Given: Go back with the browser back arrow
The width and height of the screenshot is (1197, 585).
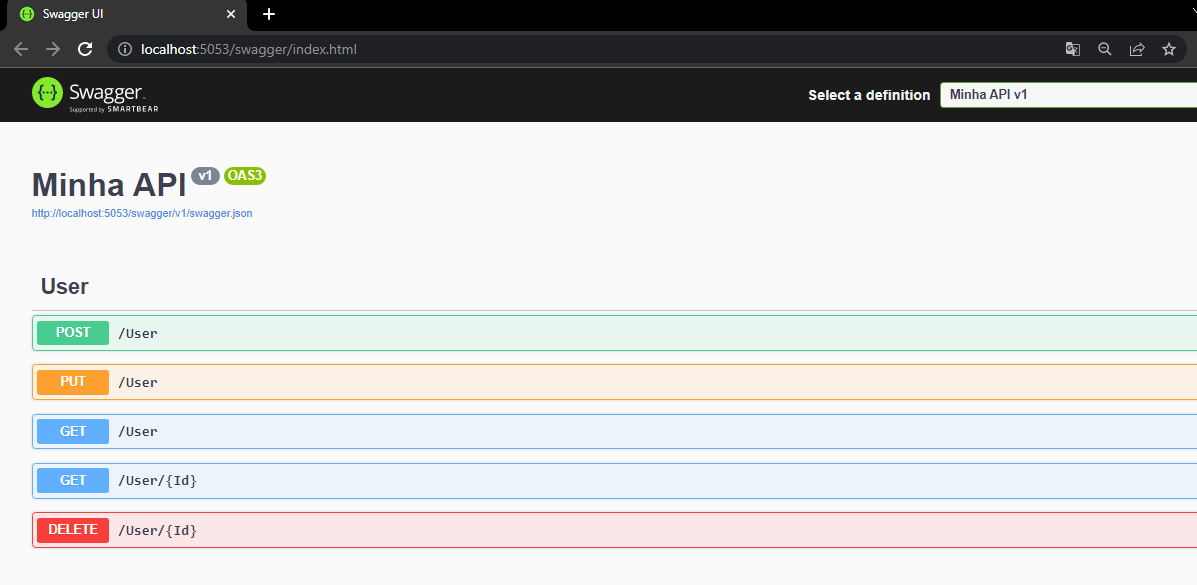Looking at the screenshot, I should [21, 50].
